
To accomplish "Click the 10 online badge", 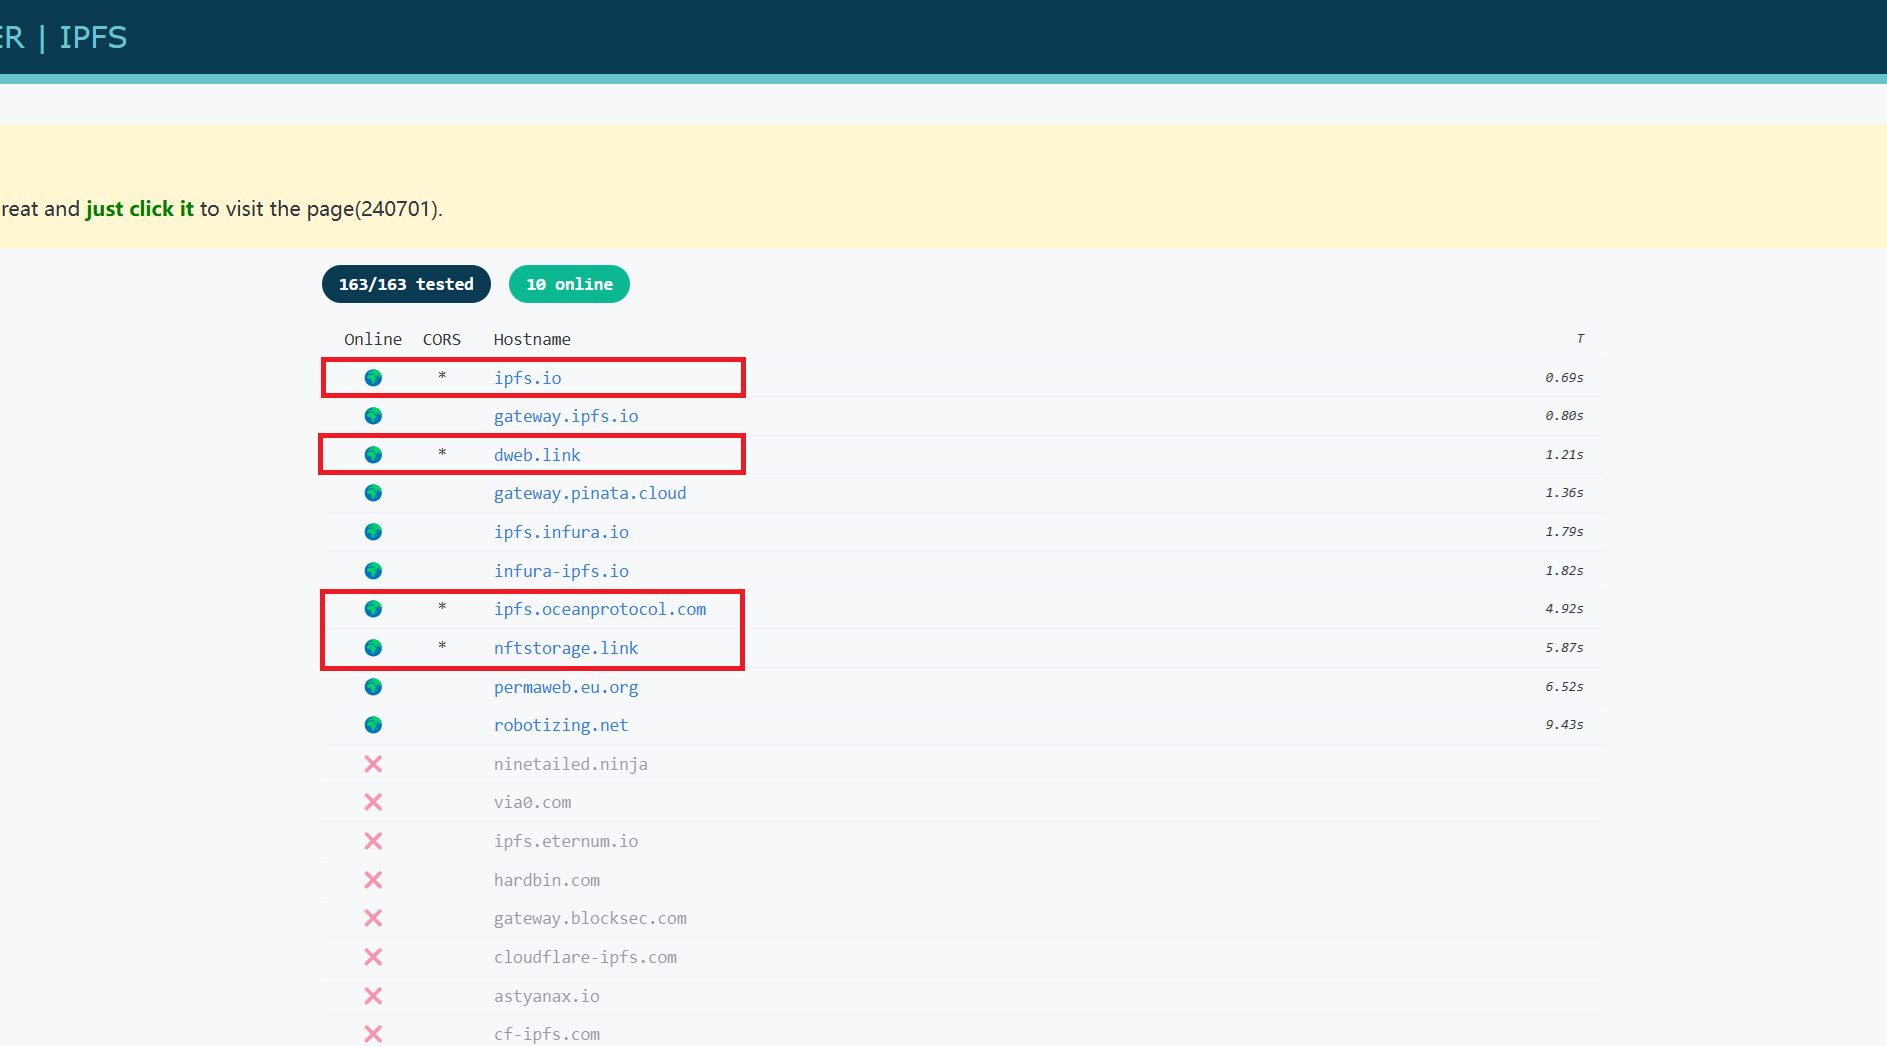I will tap(569, 284).
